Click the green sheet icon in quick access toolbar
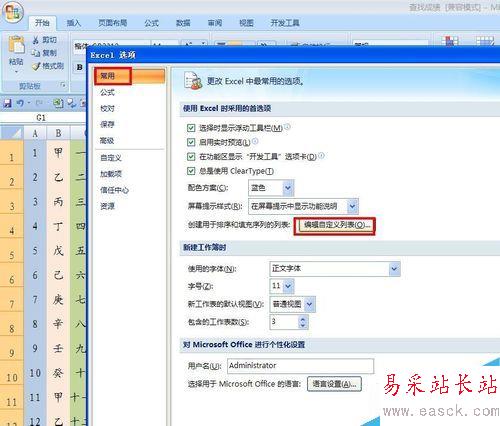 [x=58, y=103]
